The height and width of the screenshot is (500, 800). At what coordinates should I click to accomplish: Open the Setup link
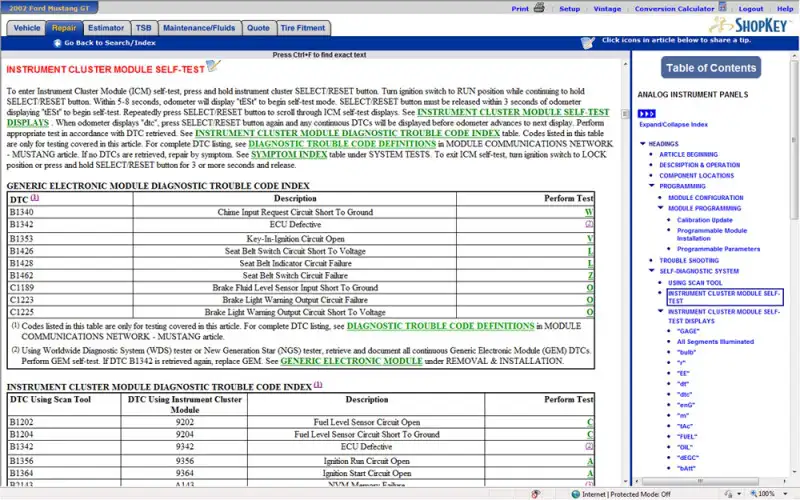click(569, 9)
